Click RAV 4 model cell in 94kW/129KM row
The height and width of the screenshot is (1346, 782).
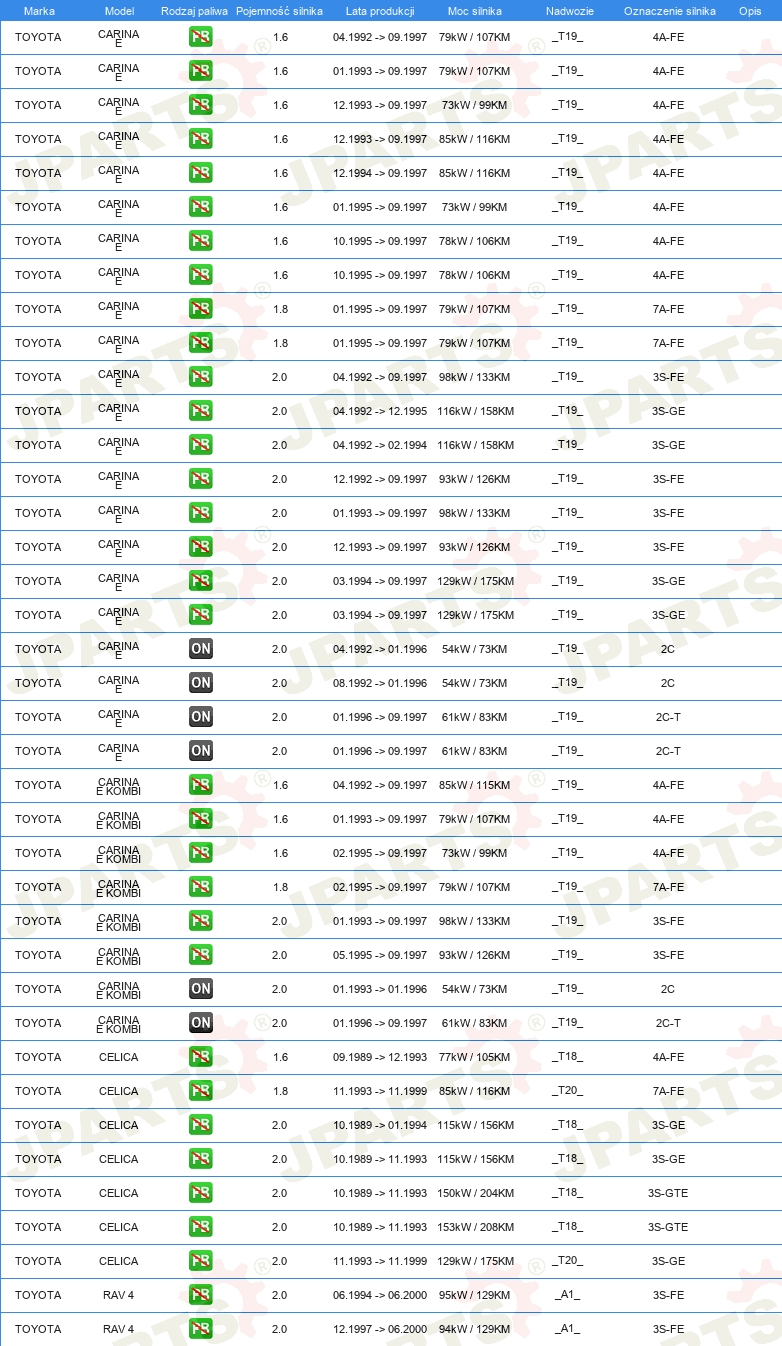click(x=118, y=1329)
